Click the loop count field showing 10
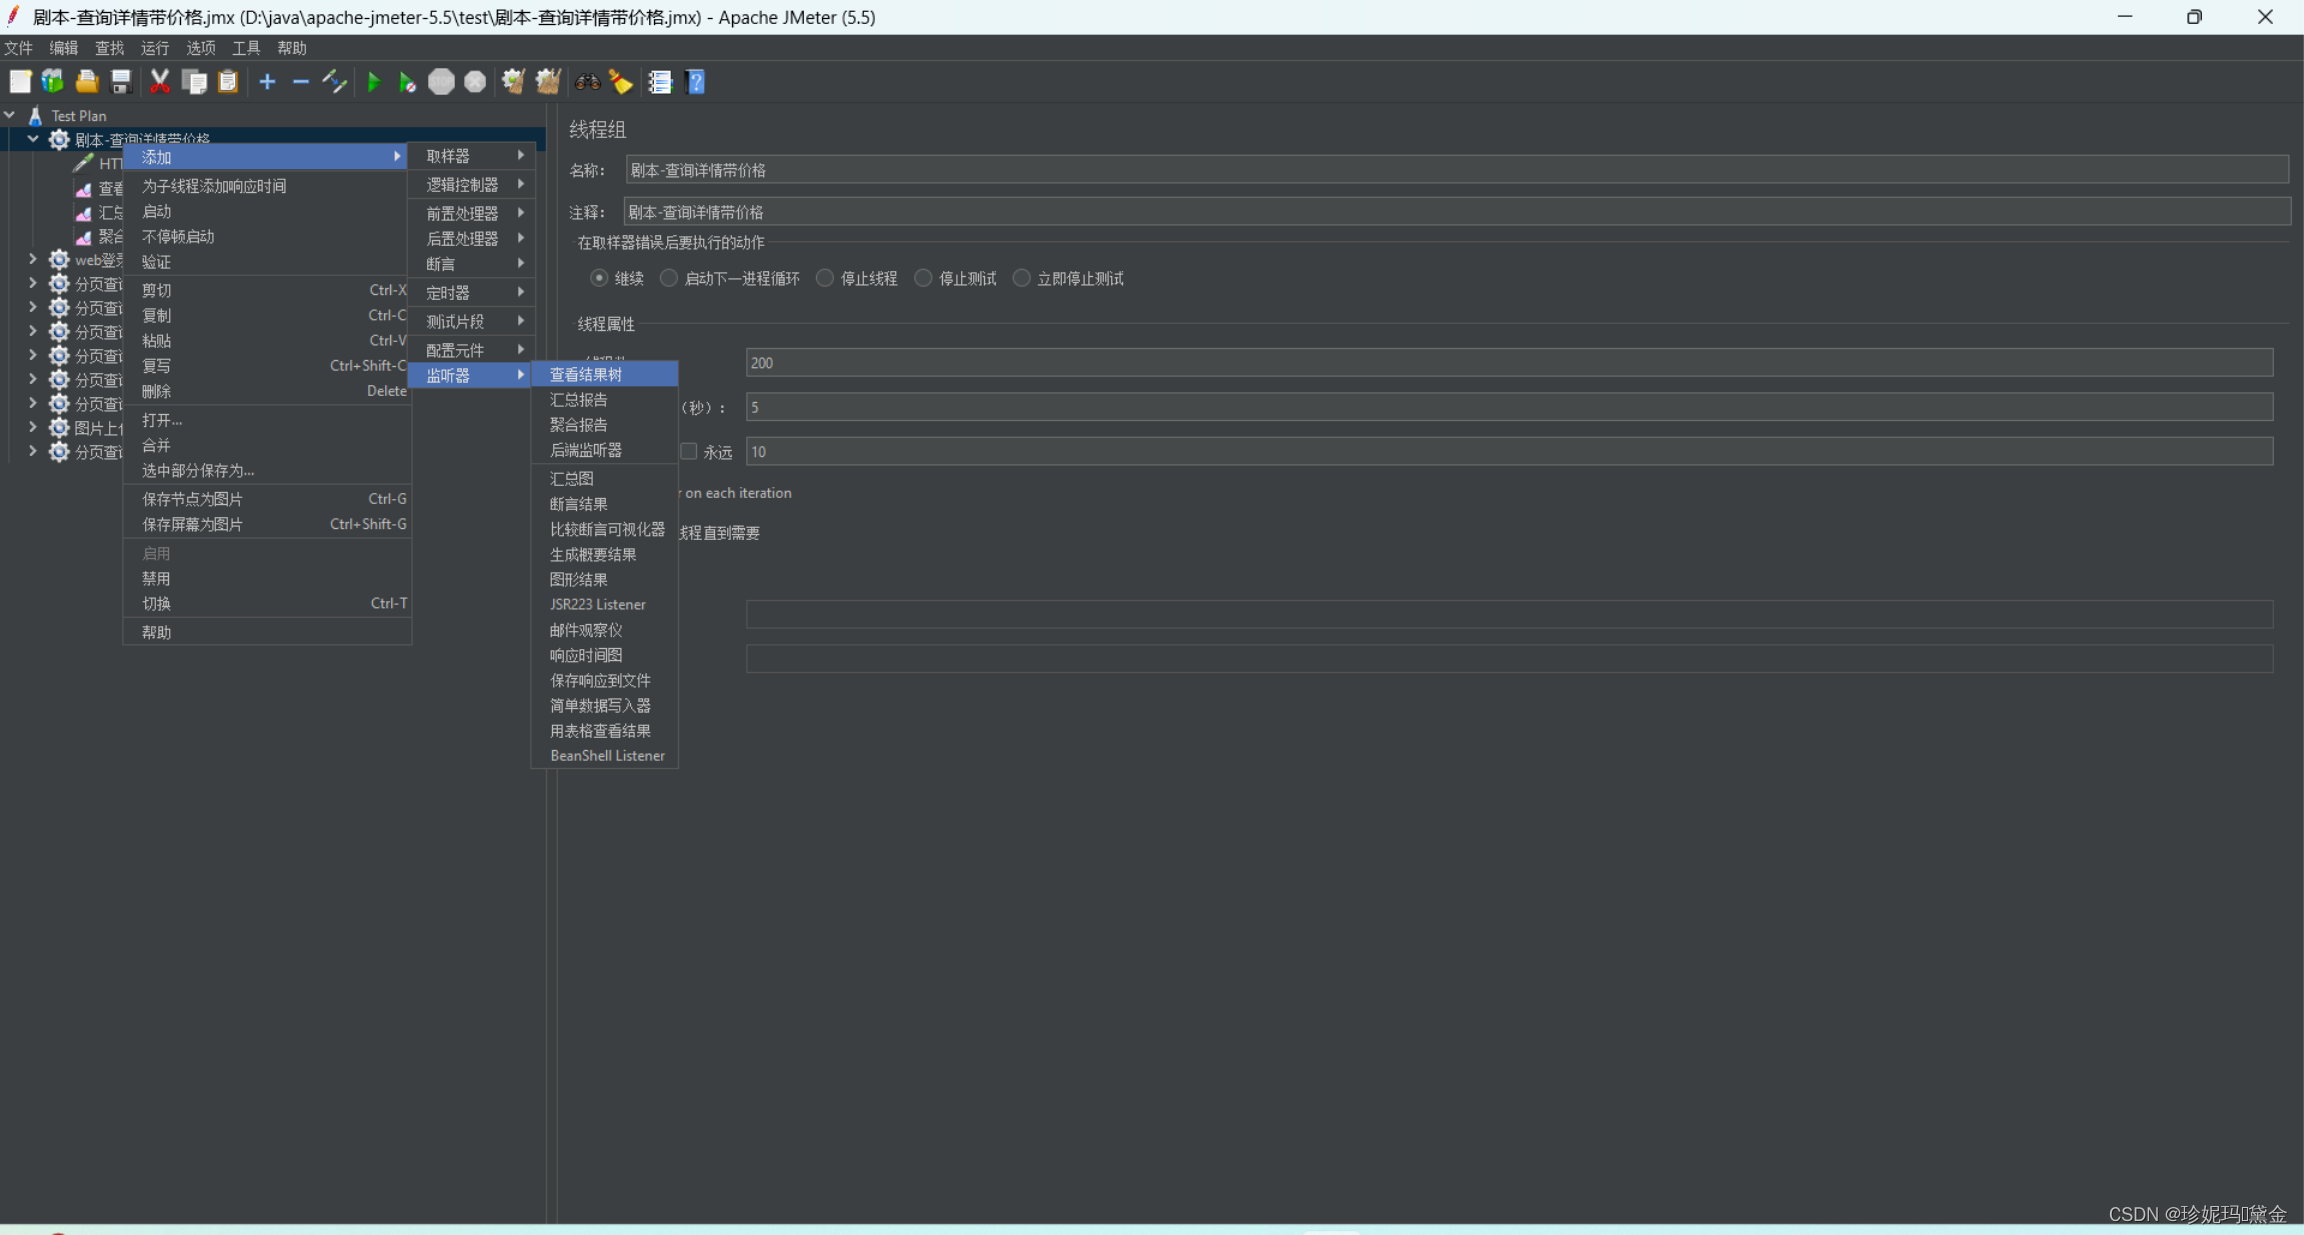This screenshot has width=2304, height=1235. [x=1509, y=452]
